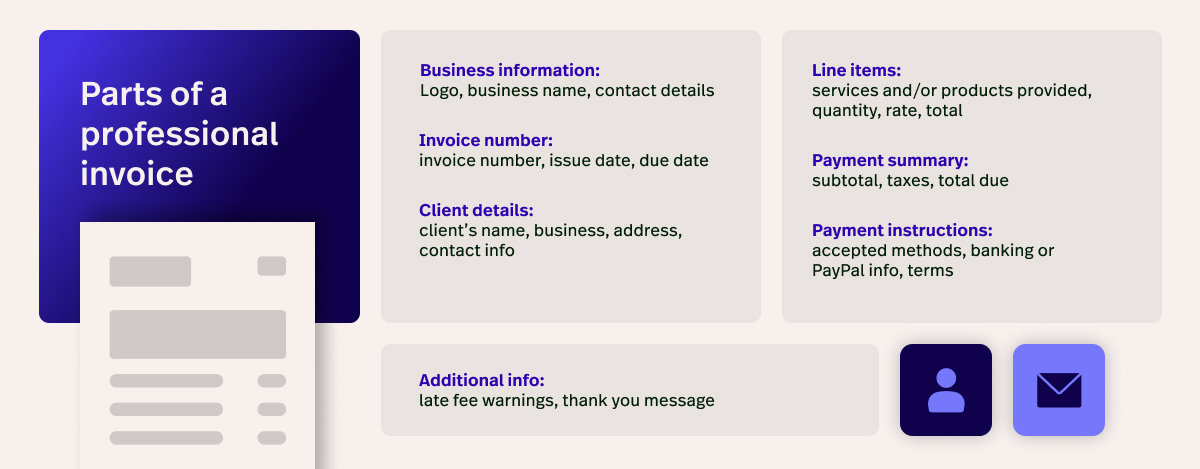Click the "Line items:" heading
This screenshot has height=469, width=1200.
pyautogui.click(x=856, y=71)
